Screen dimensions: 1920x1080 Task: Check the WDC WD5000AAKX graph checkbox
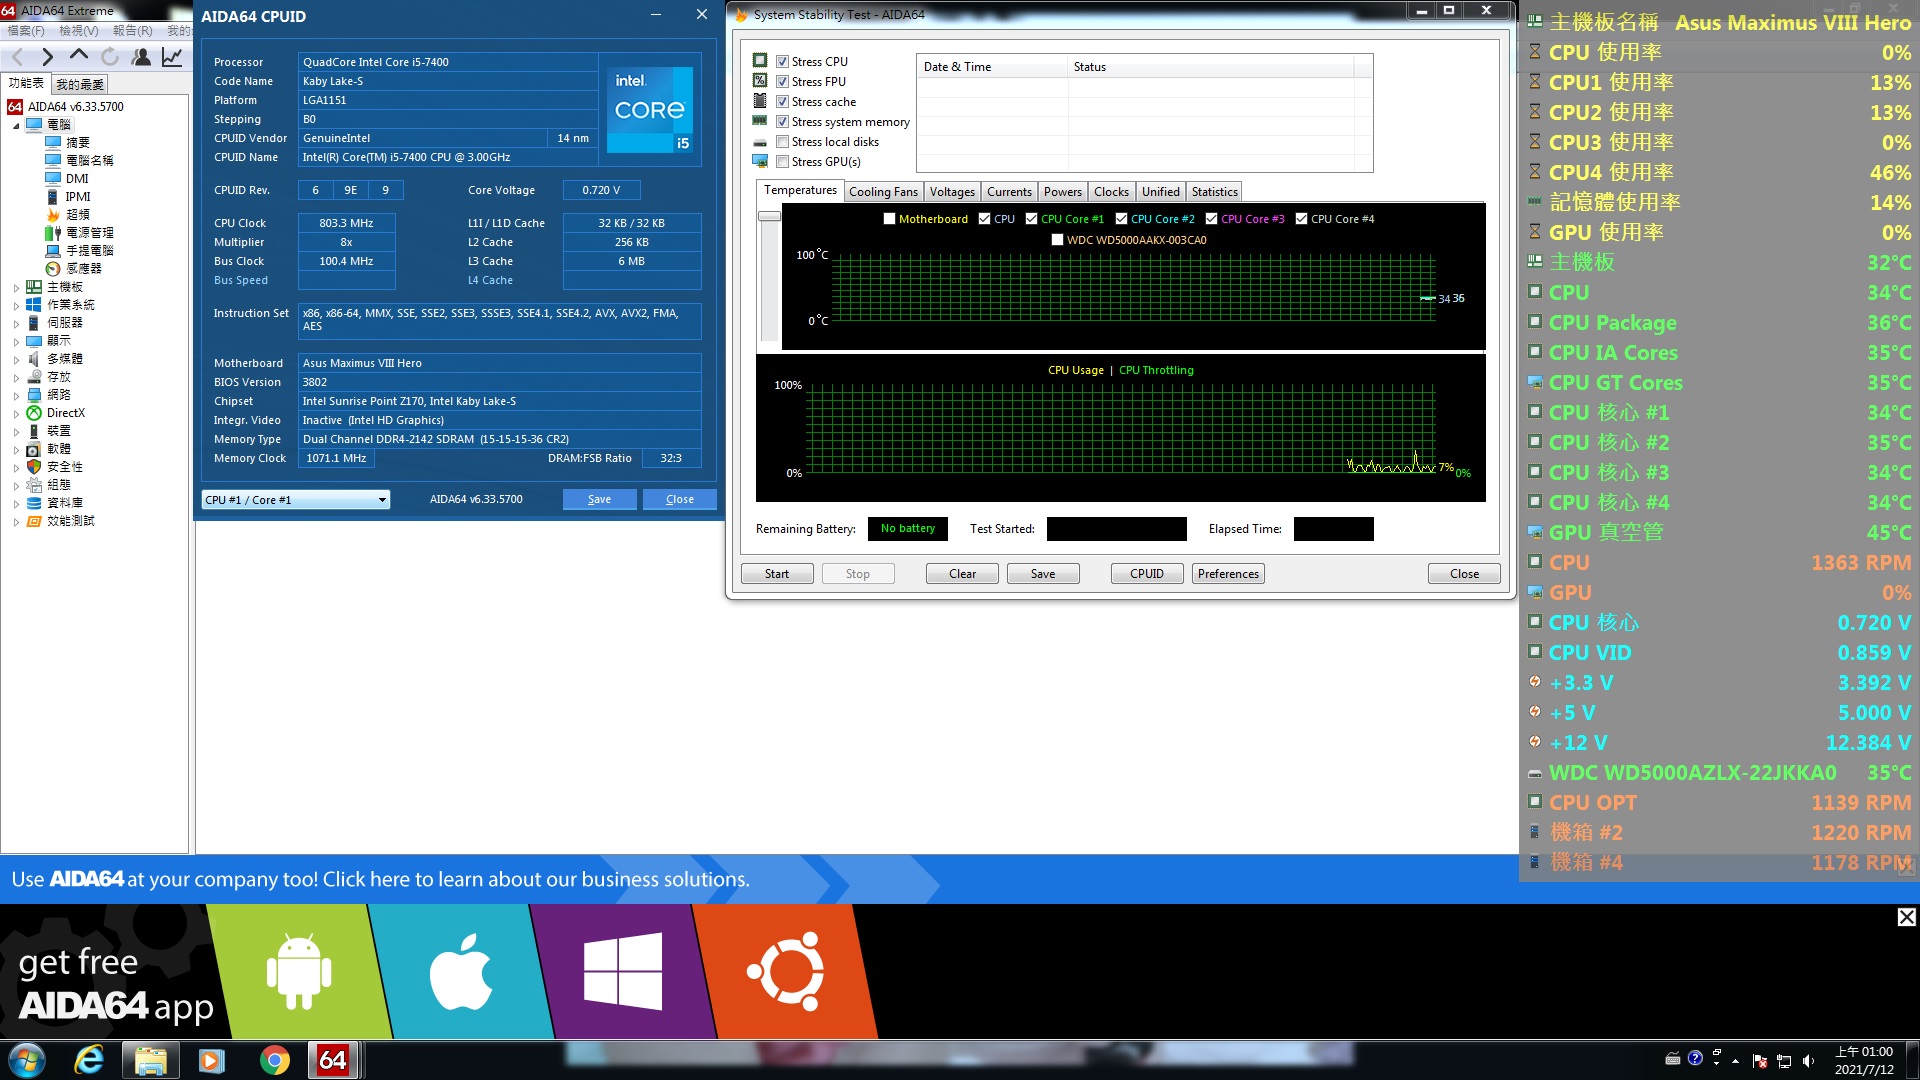coord(1057,240)
